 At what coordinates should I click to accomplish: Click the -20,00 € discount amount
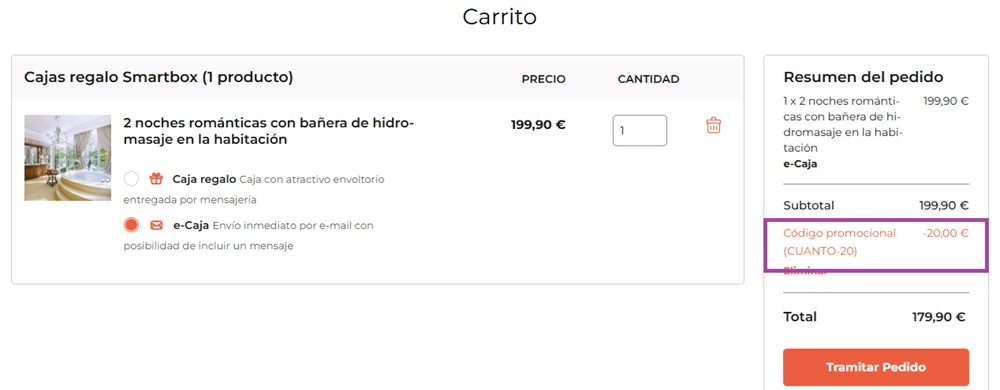tap(945, 233)
